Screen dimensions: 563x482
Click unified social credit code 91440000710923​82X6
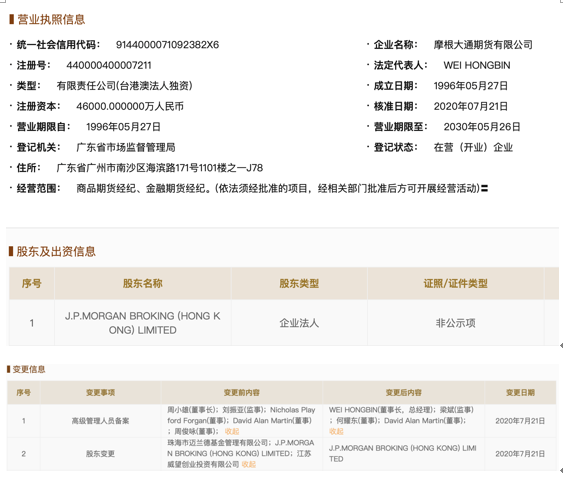coord(167,45)
